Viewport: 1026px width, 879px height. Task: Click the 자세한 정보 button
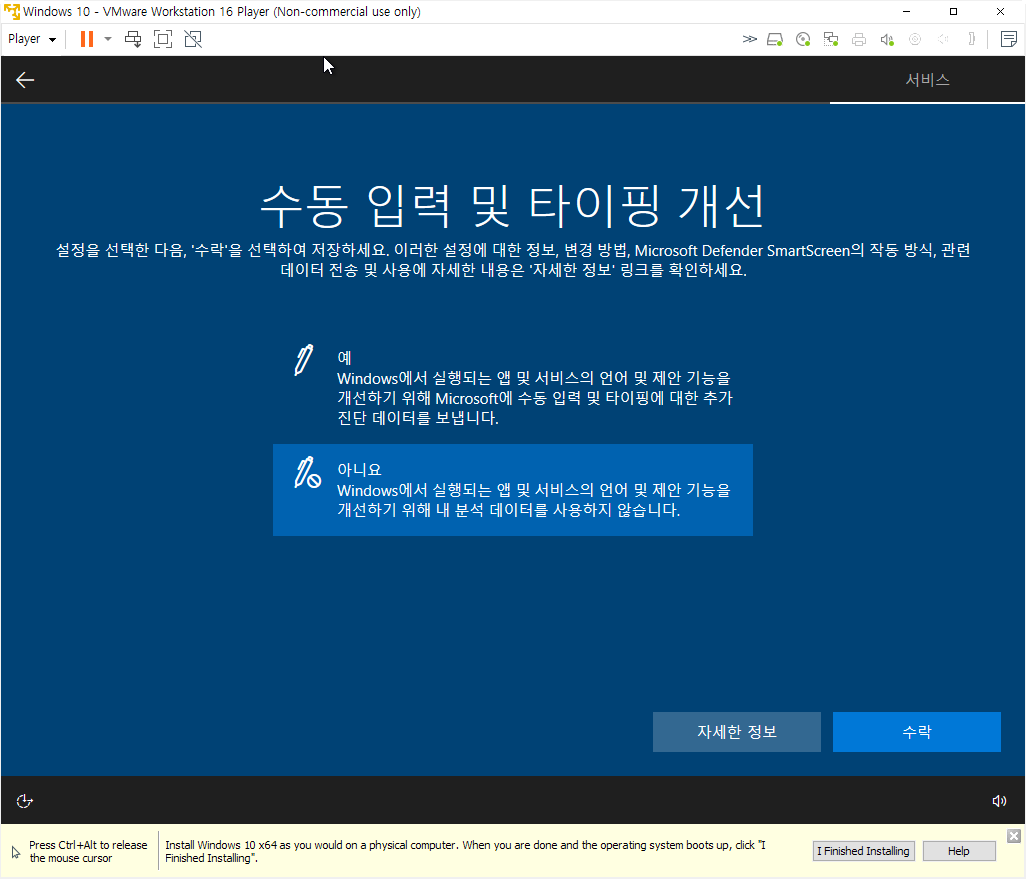(x=737, y=732)
